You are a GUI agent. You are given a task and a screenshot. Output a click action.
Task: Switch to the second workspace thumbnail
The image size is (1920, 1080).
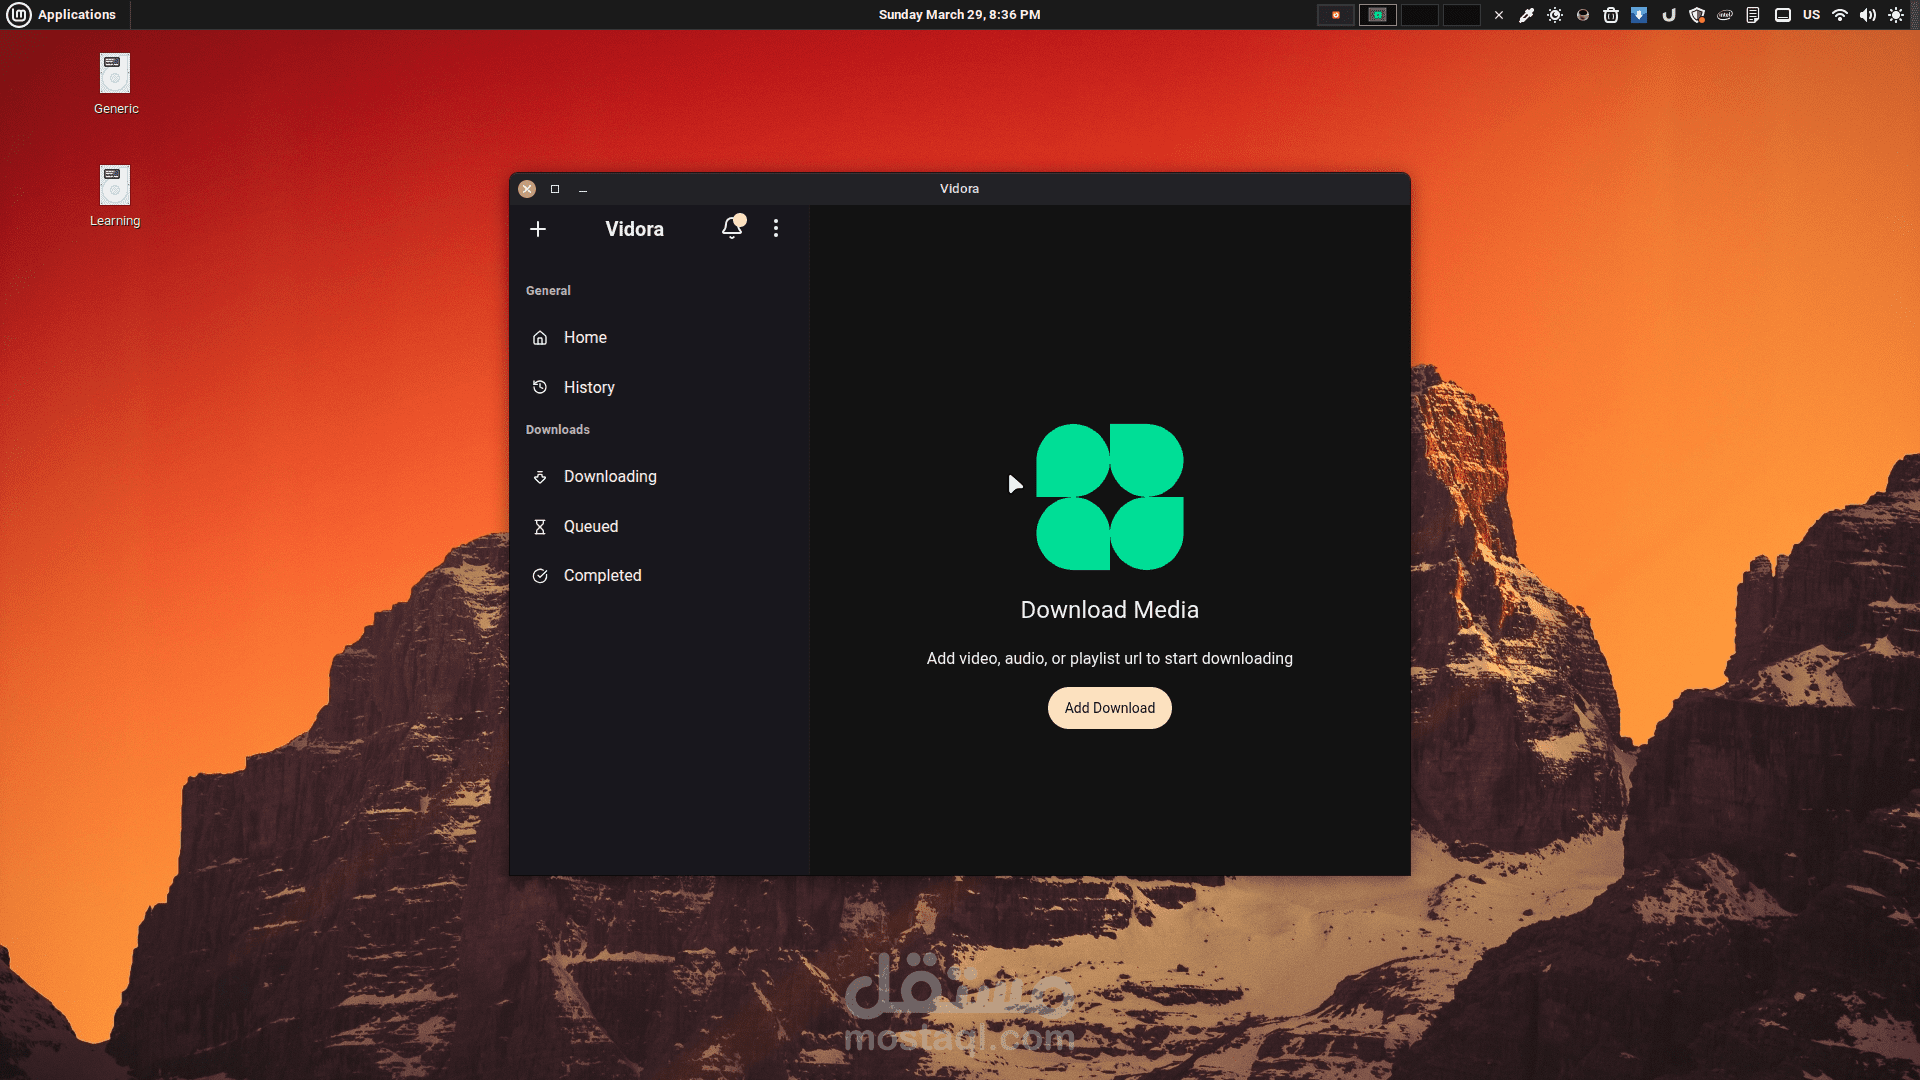pos(1377,15)
